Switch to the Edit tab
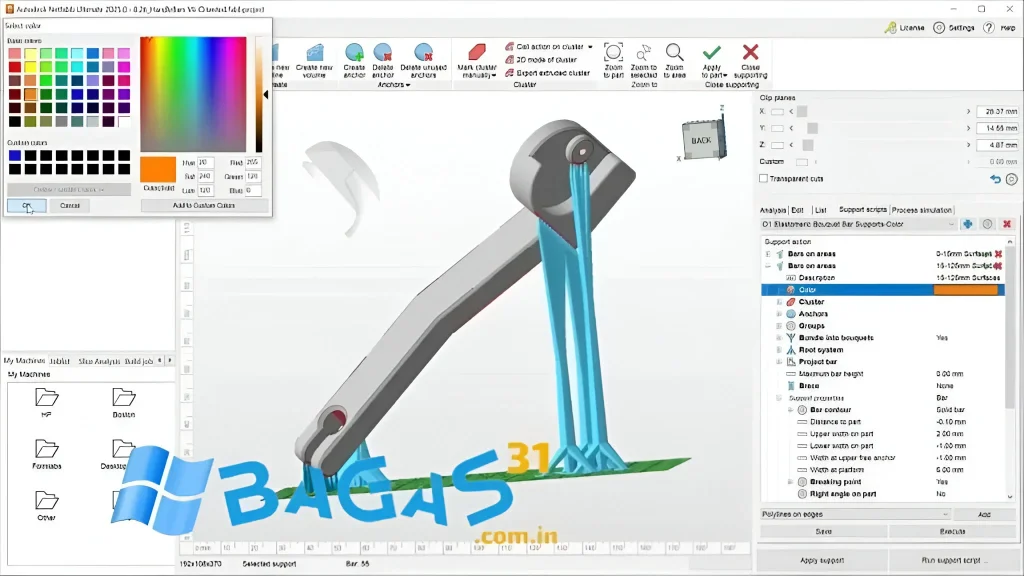Viewport: 1024px width, 576px height. (797, 210)
